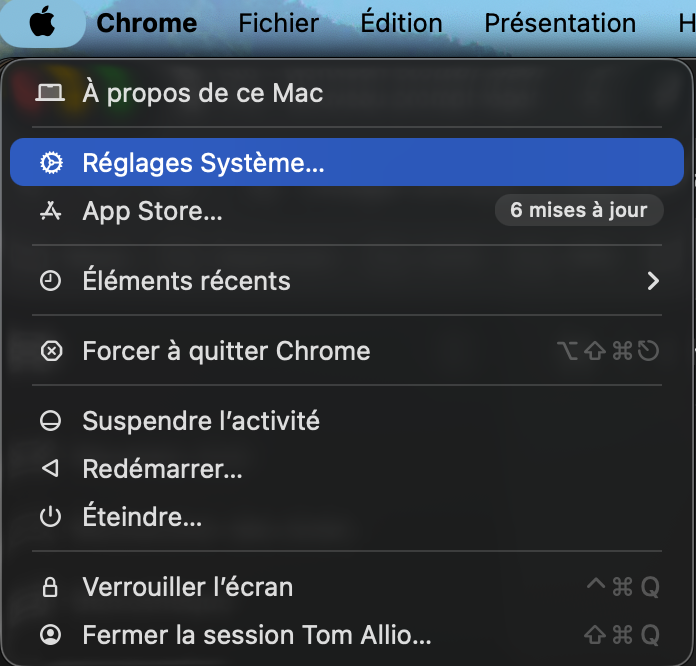Click the Apple logo menu icon
The image size is (696, 666).
click(x=42, y=23)
